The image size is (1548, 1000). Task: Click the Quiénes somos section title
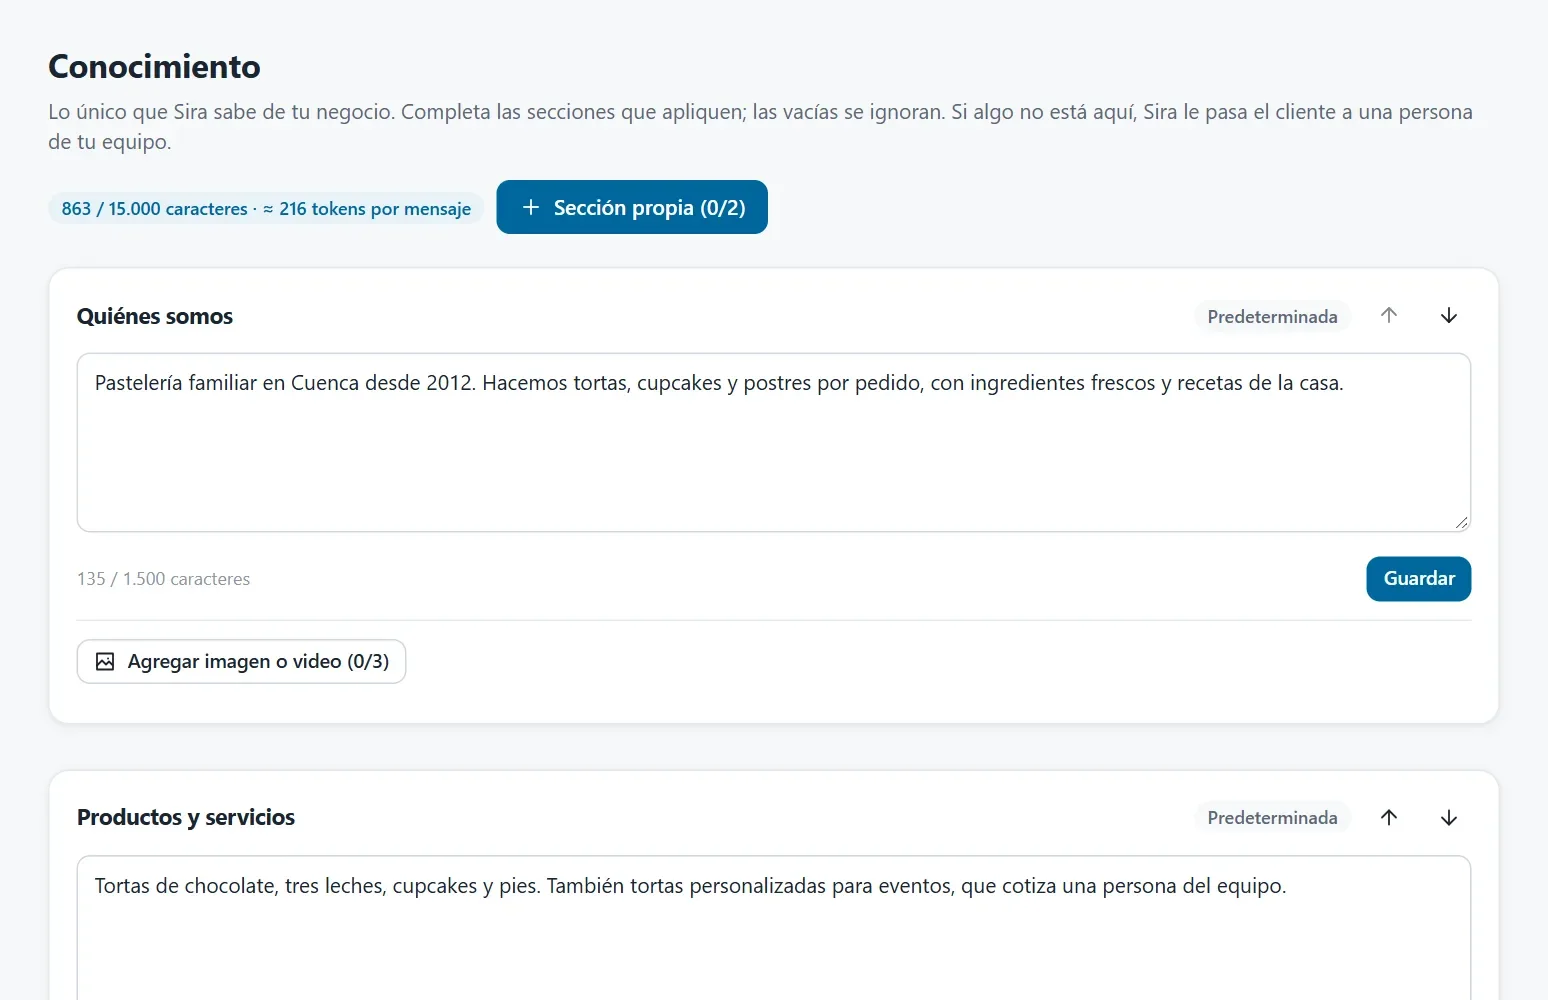tap(155, 316)
